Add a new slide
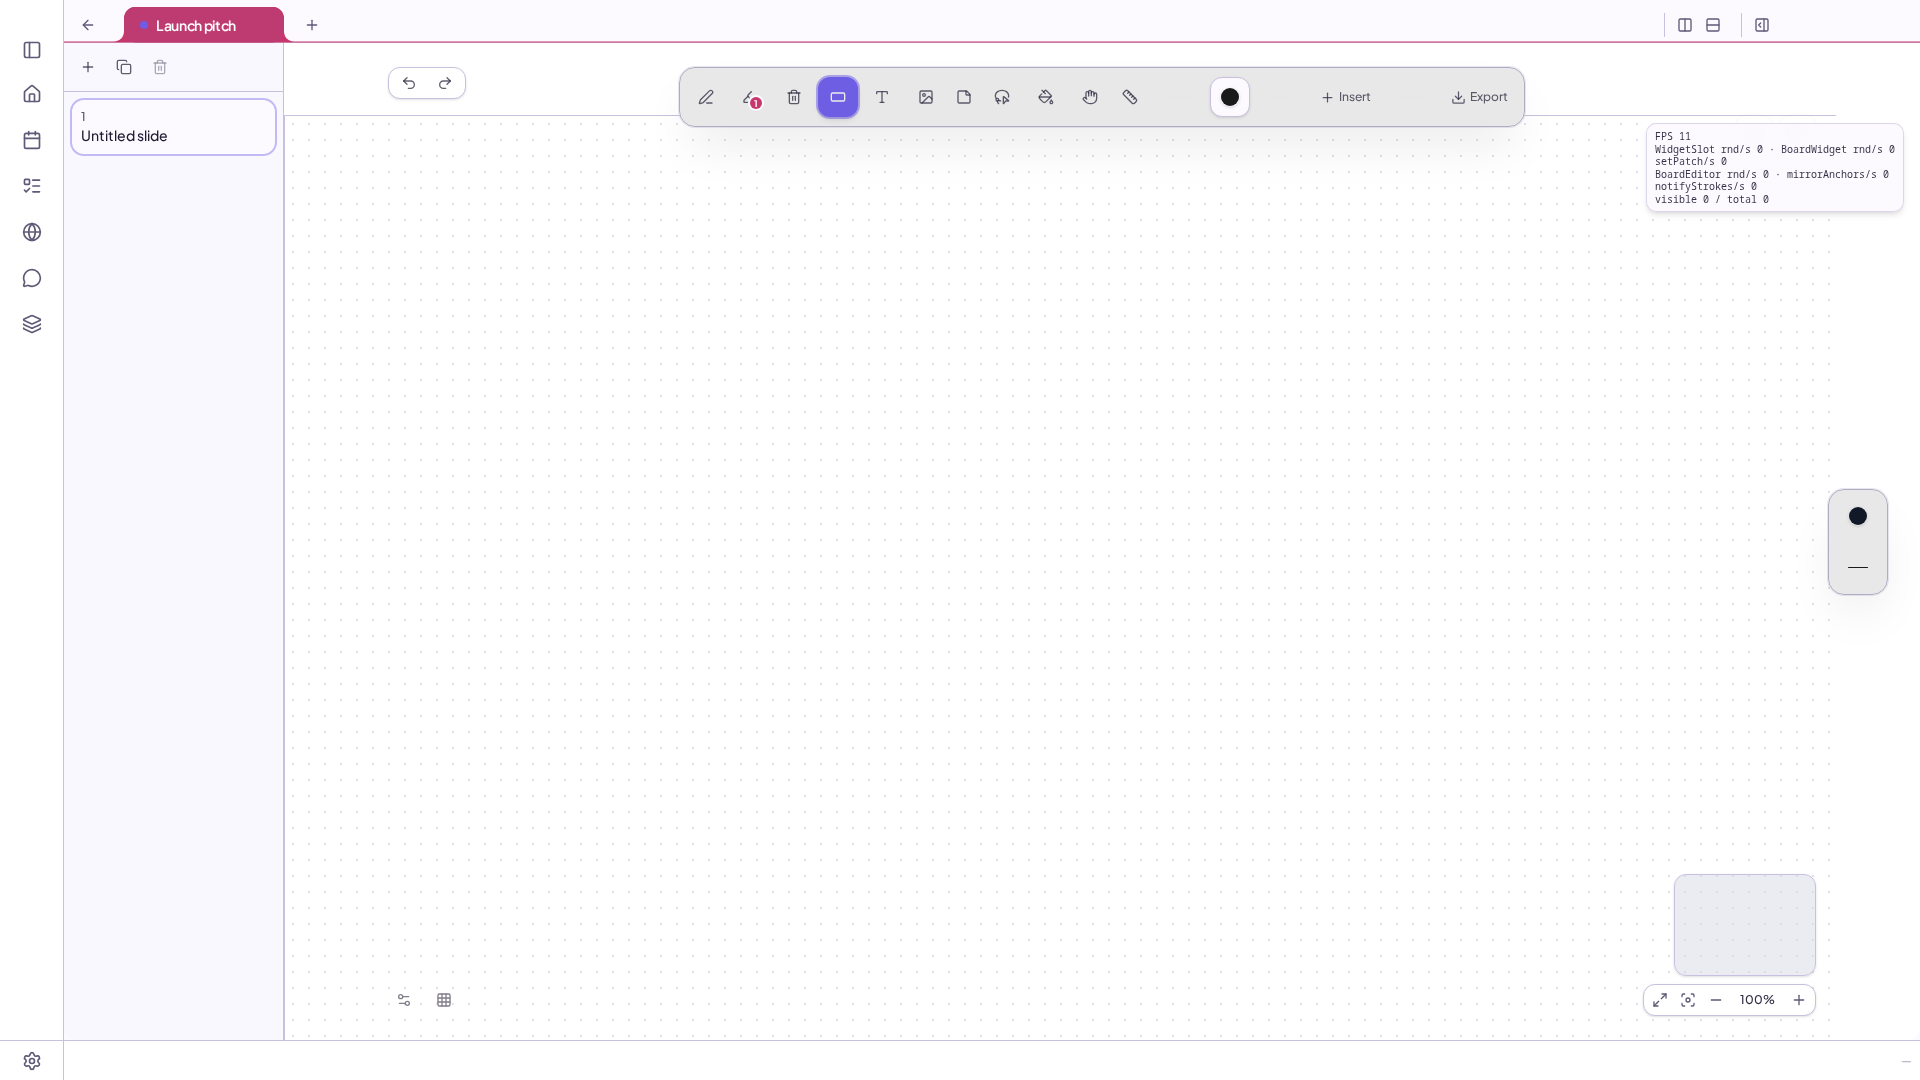The width and height of the screenshot is (1920, 1080). pyautogui.click(x=88, y=67)
